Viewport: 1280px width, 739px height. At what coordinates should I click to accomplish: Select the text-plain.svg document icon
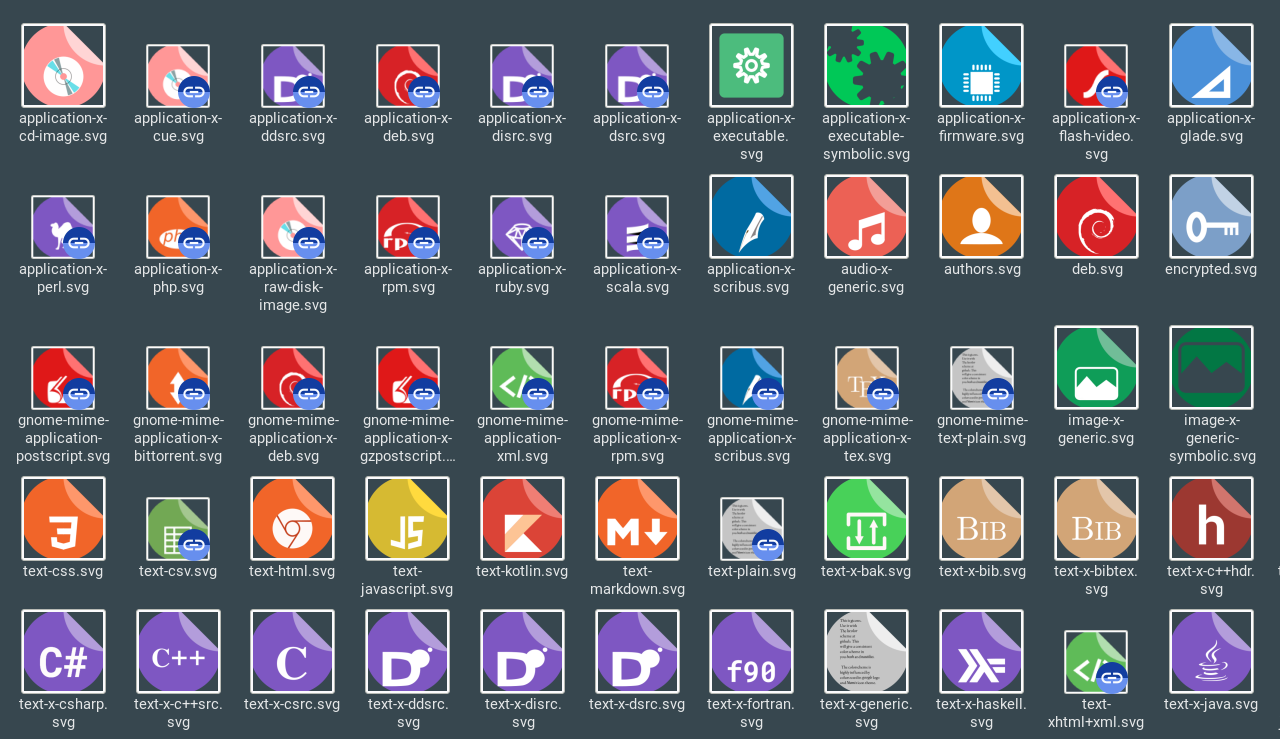[751, 529]
